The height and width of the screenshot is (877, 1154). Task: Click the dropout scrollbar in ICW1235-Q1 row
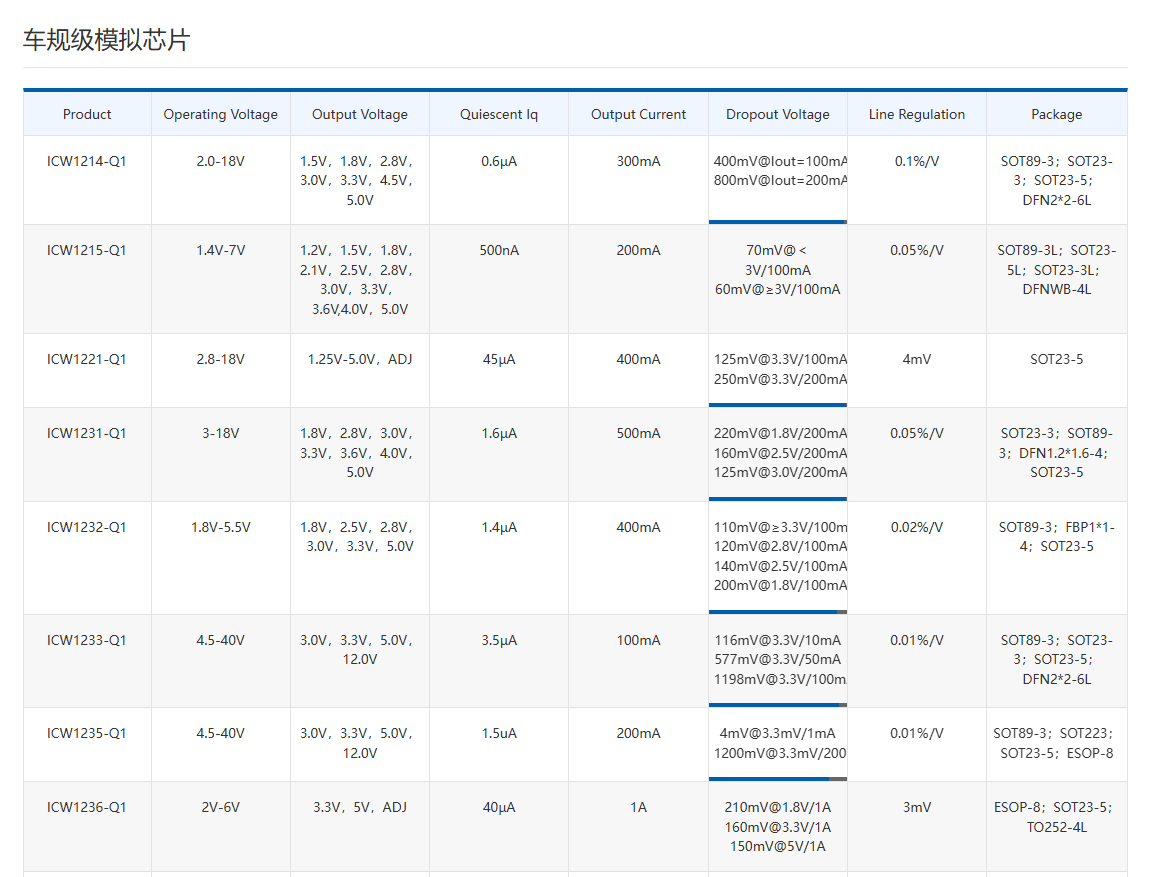pyautogui.click(x=768, y=778)
